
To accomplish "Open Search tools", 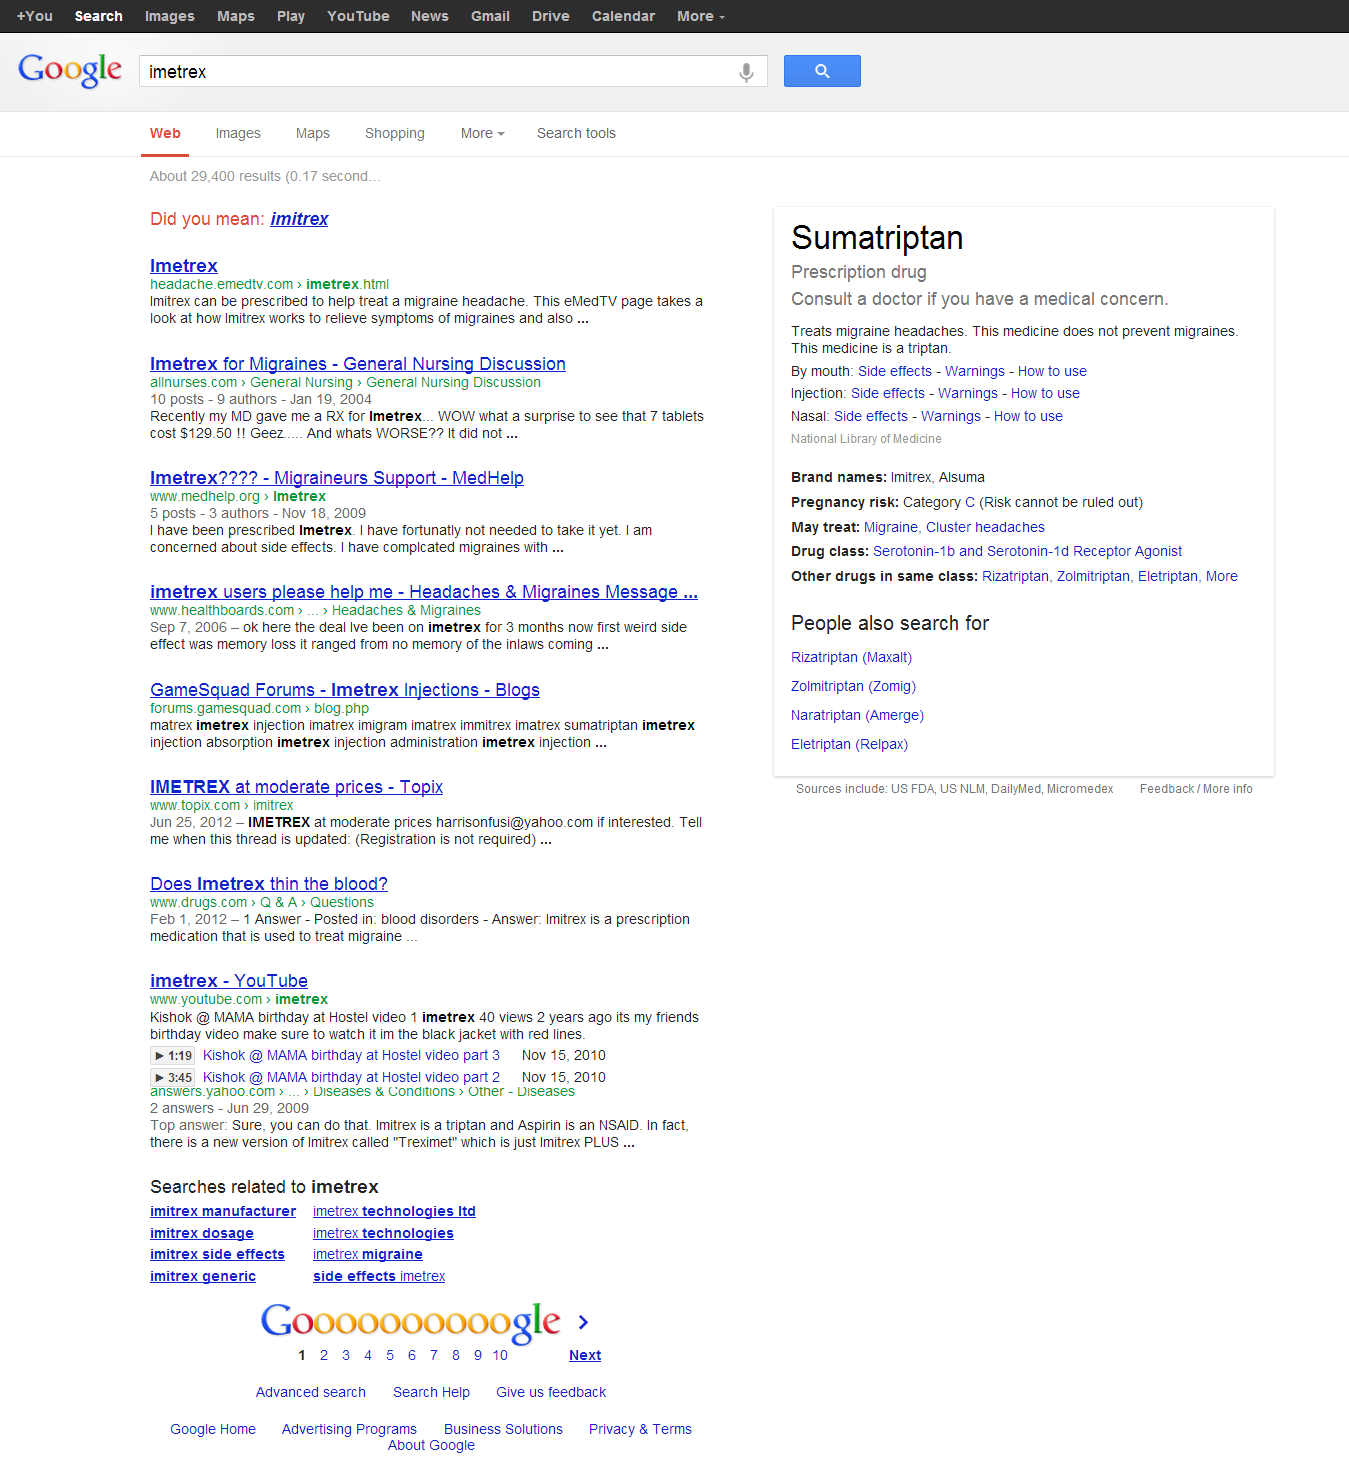I will point(576,133).
